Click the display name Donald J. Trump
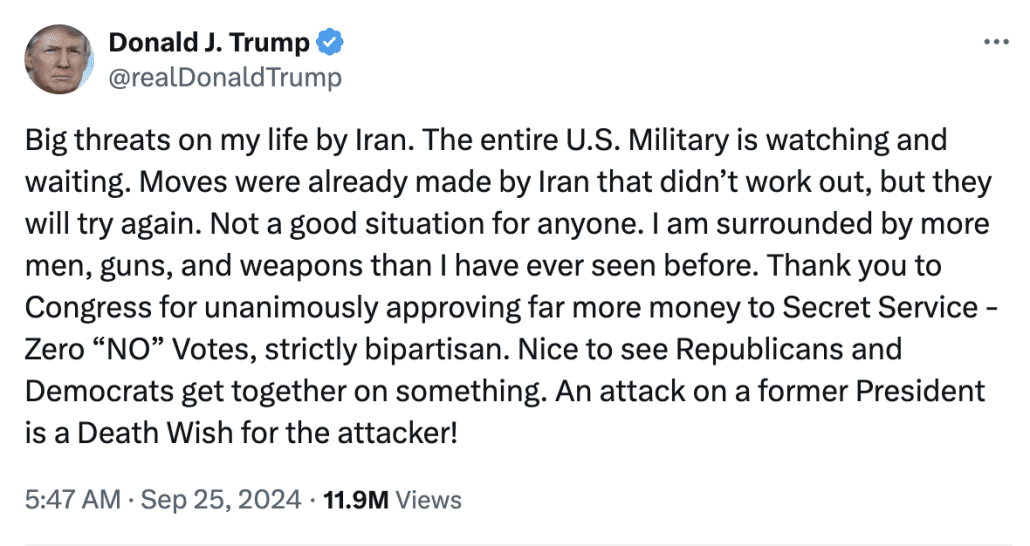Viewport: 1030px width, 546px height. pos(210,42)
